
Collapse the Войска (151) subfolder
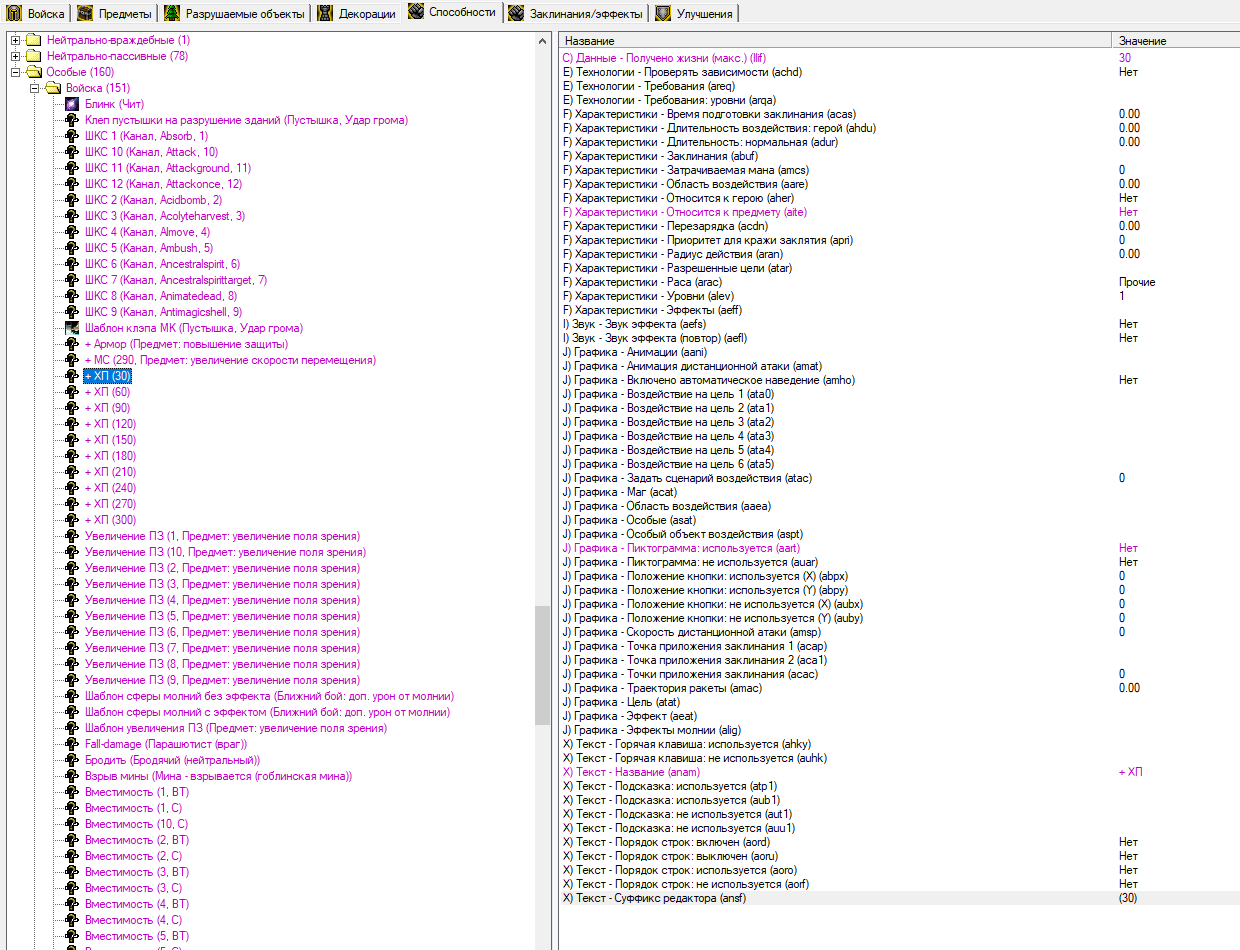(x=35, y=88)
